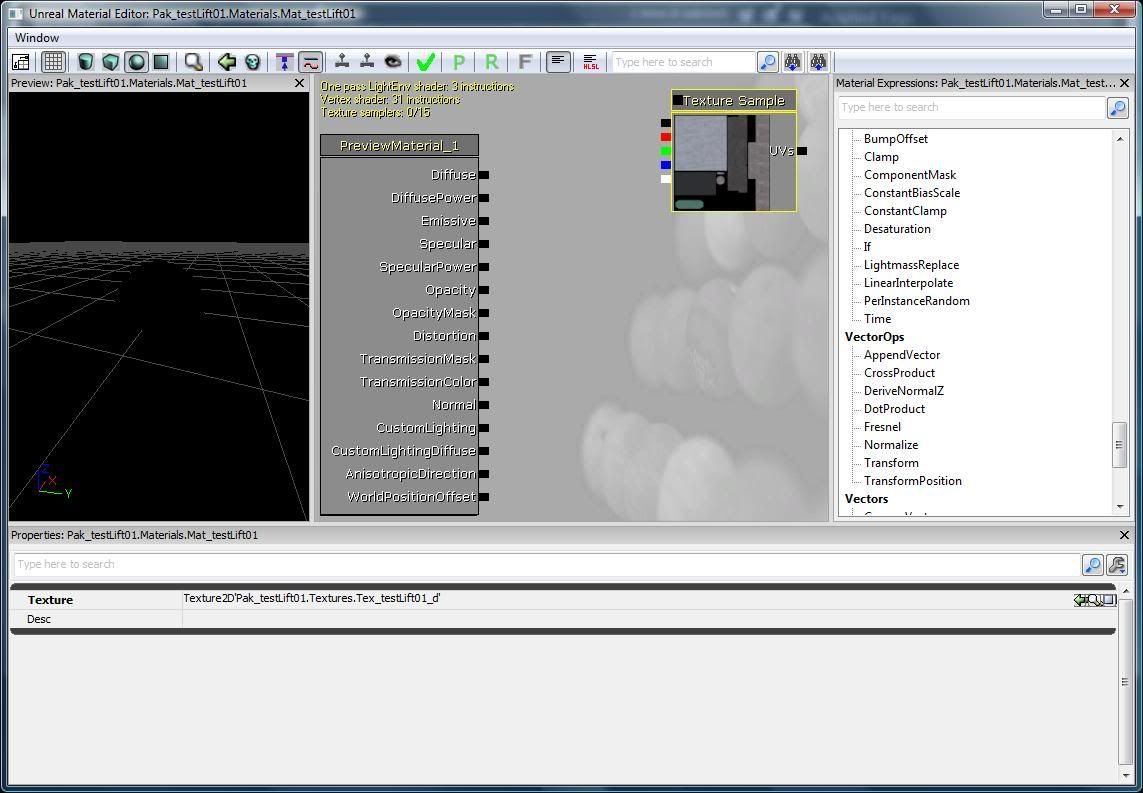Close the Material Expressions panel
The height and width of the screenshot is (793, 1143).
pyautogui.click(x=1124, y=83)
